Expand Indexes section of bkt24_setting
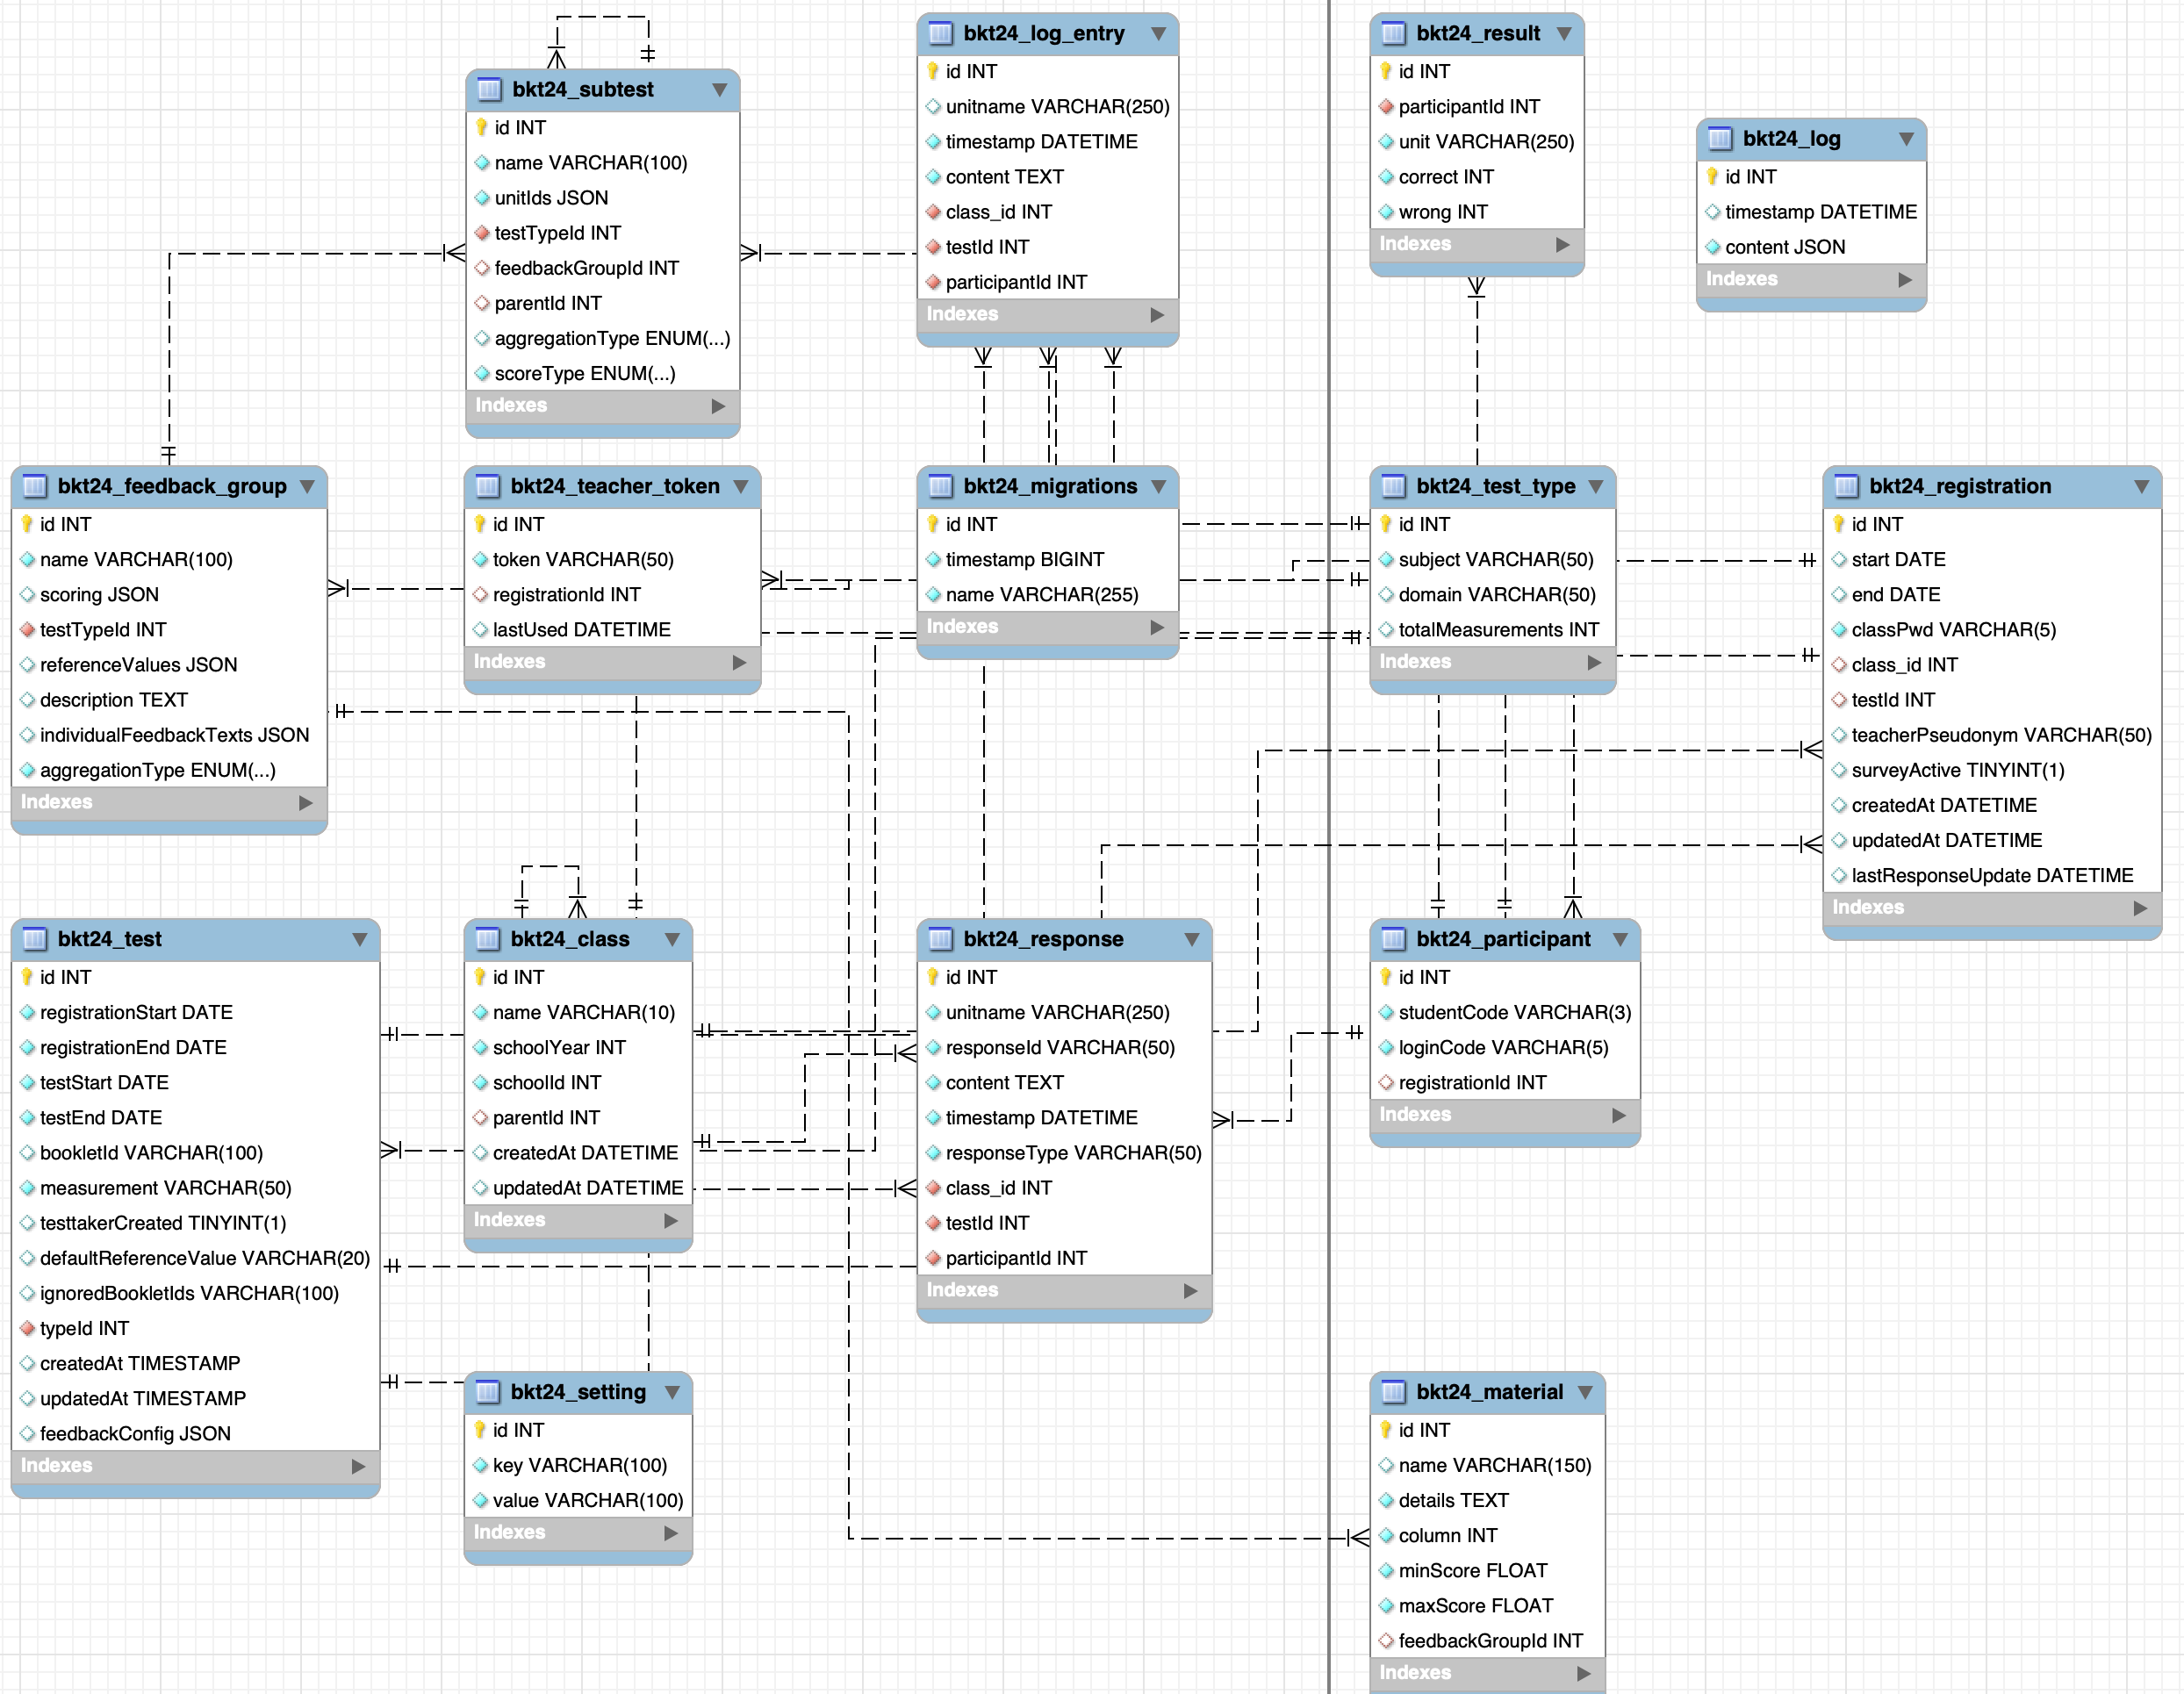 pos(671,1533)
